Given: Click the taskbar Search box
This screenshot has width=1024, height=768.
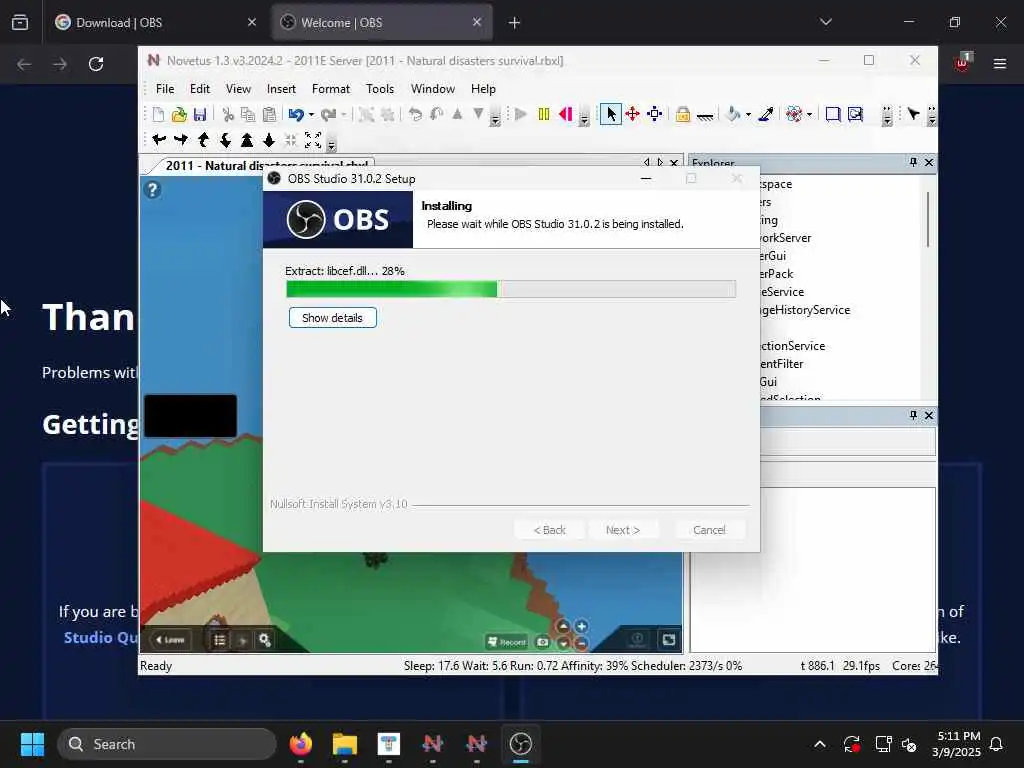Looking at the screenshot, I should point(167,744).
